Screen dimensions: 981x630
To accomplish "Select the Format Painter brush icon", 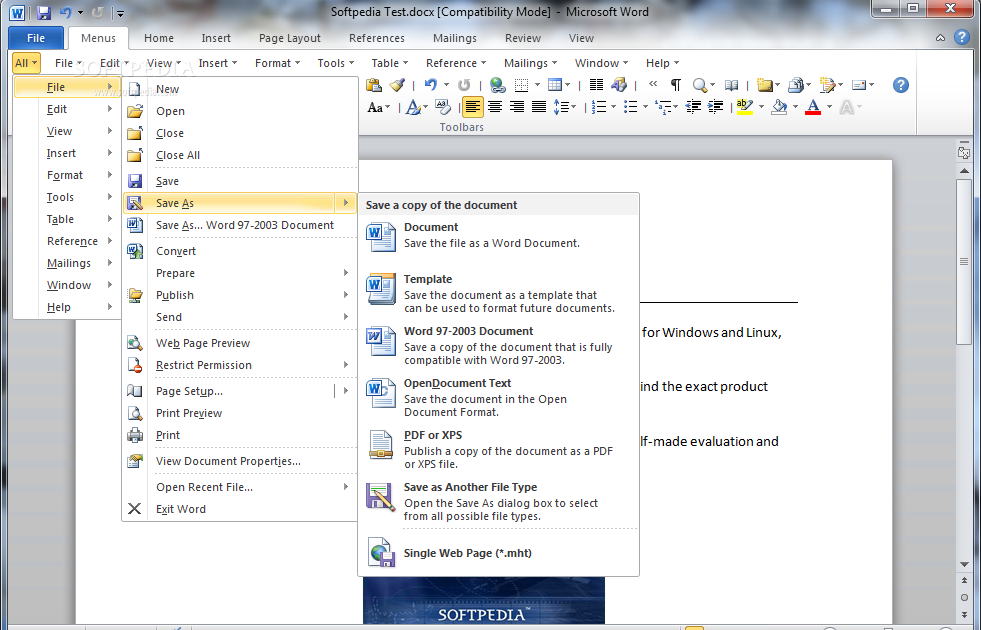I will click(x=397, y=85).
